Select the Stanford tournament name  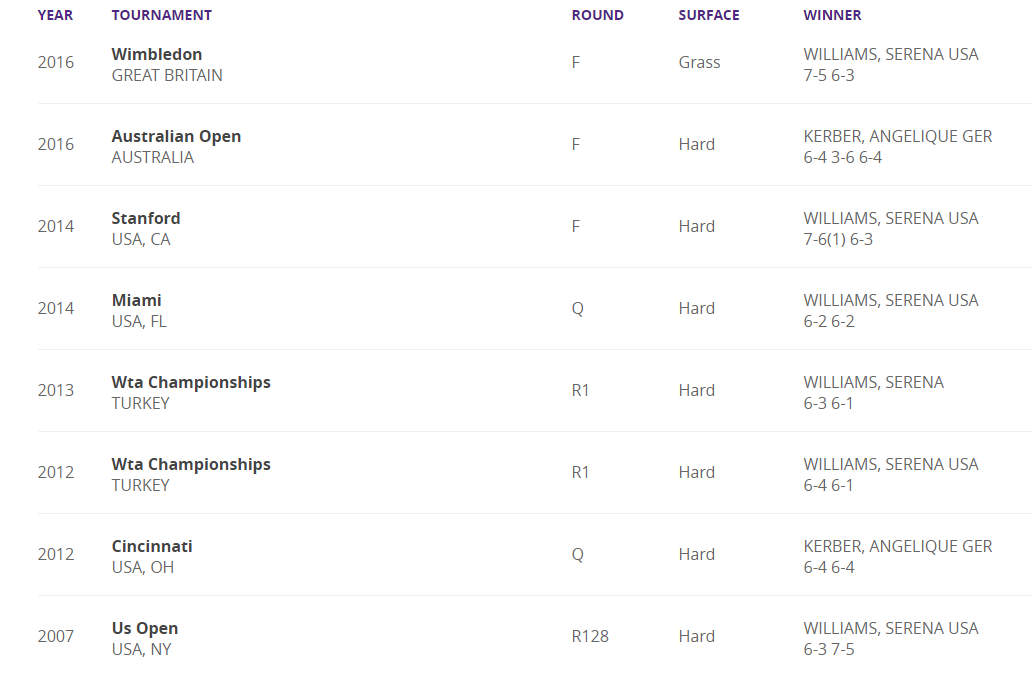tap(146, 218)
